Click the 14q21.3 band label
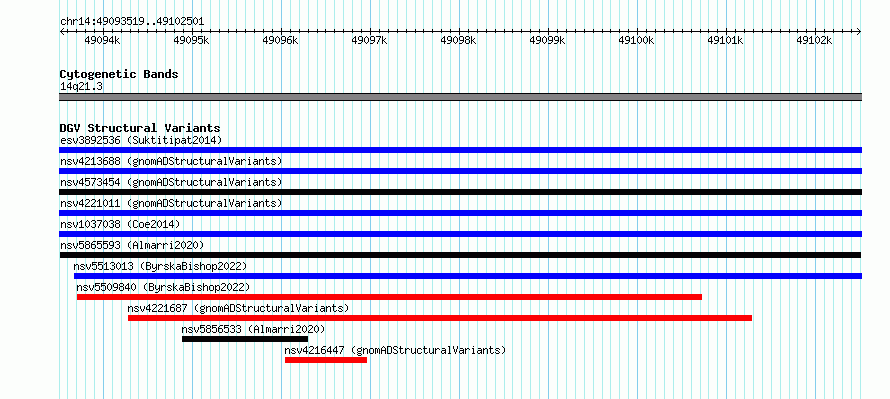The image size is (890, 399). pos(82,87)
